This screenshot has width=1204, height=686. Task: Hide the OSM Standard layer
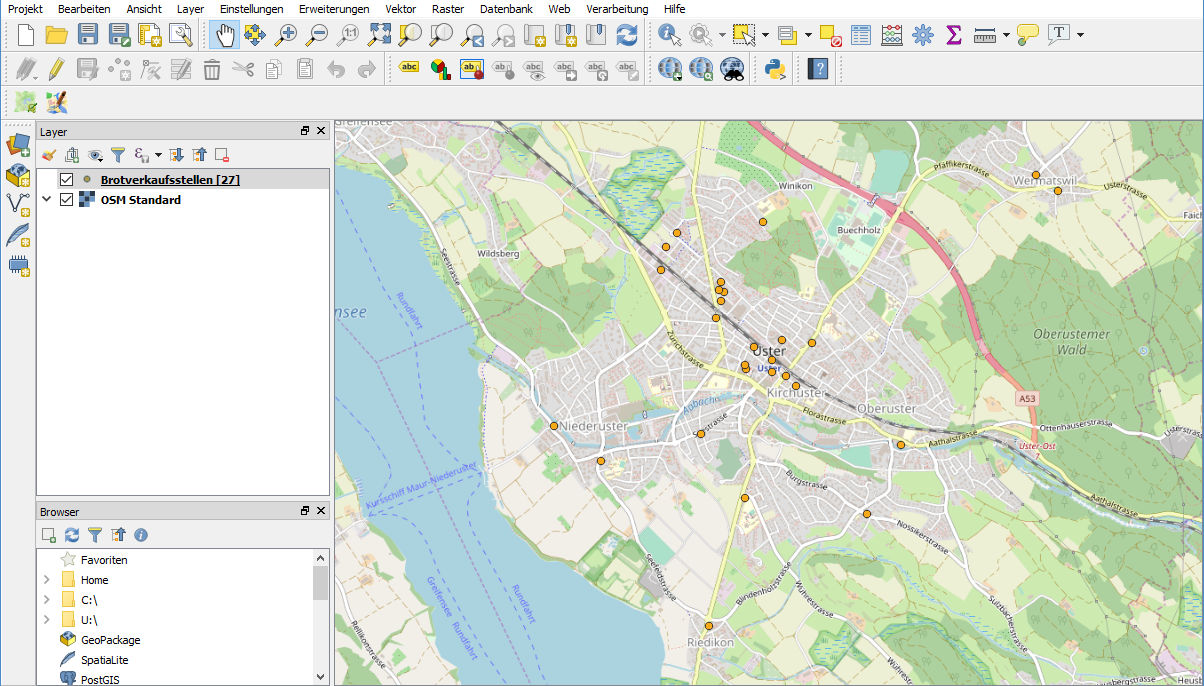coord(66,199)
